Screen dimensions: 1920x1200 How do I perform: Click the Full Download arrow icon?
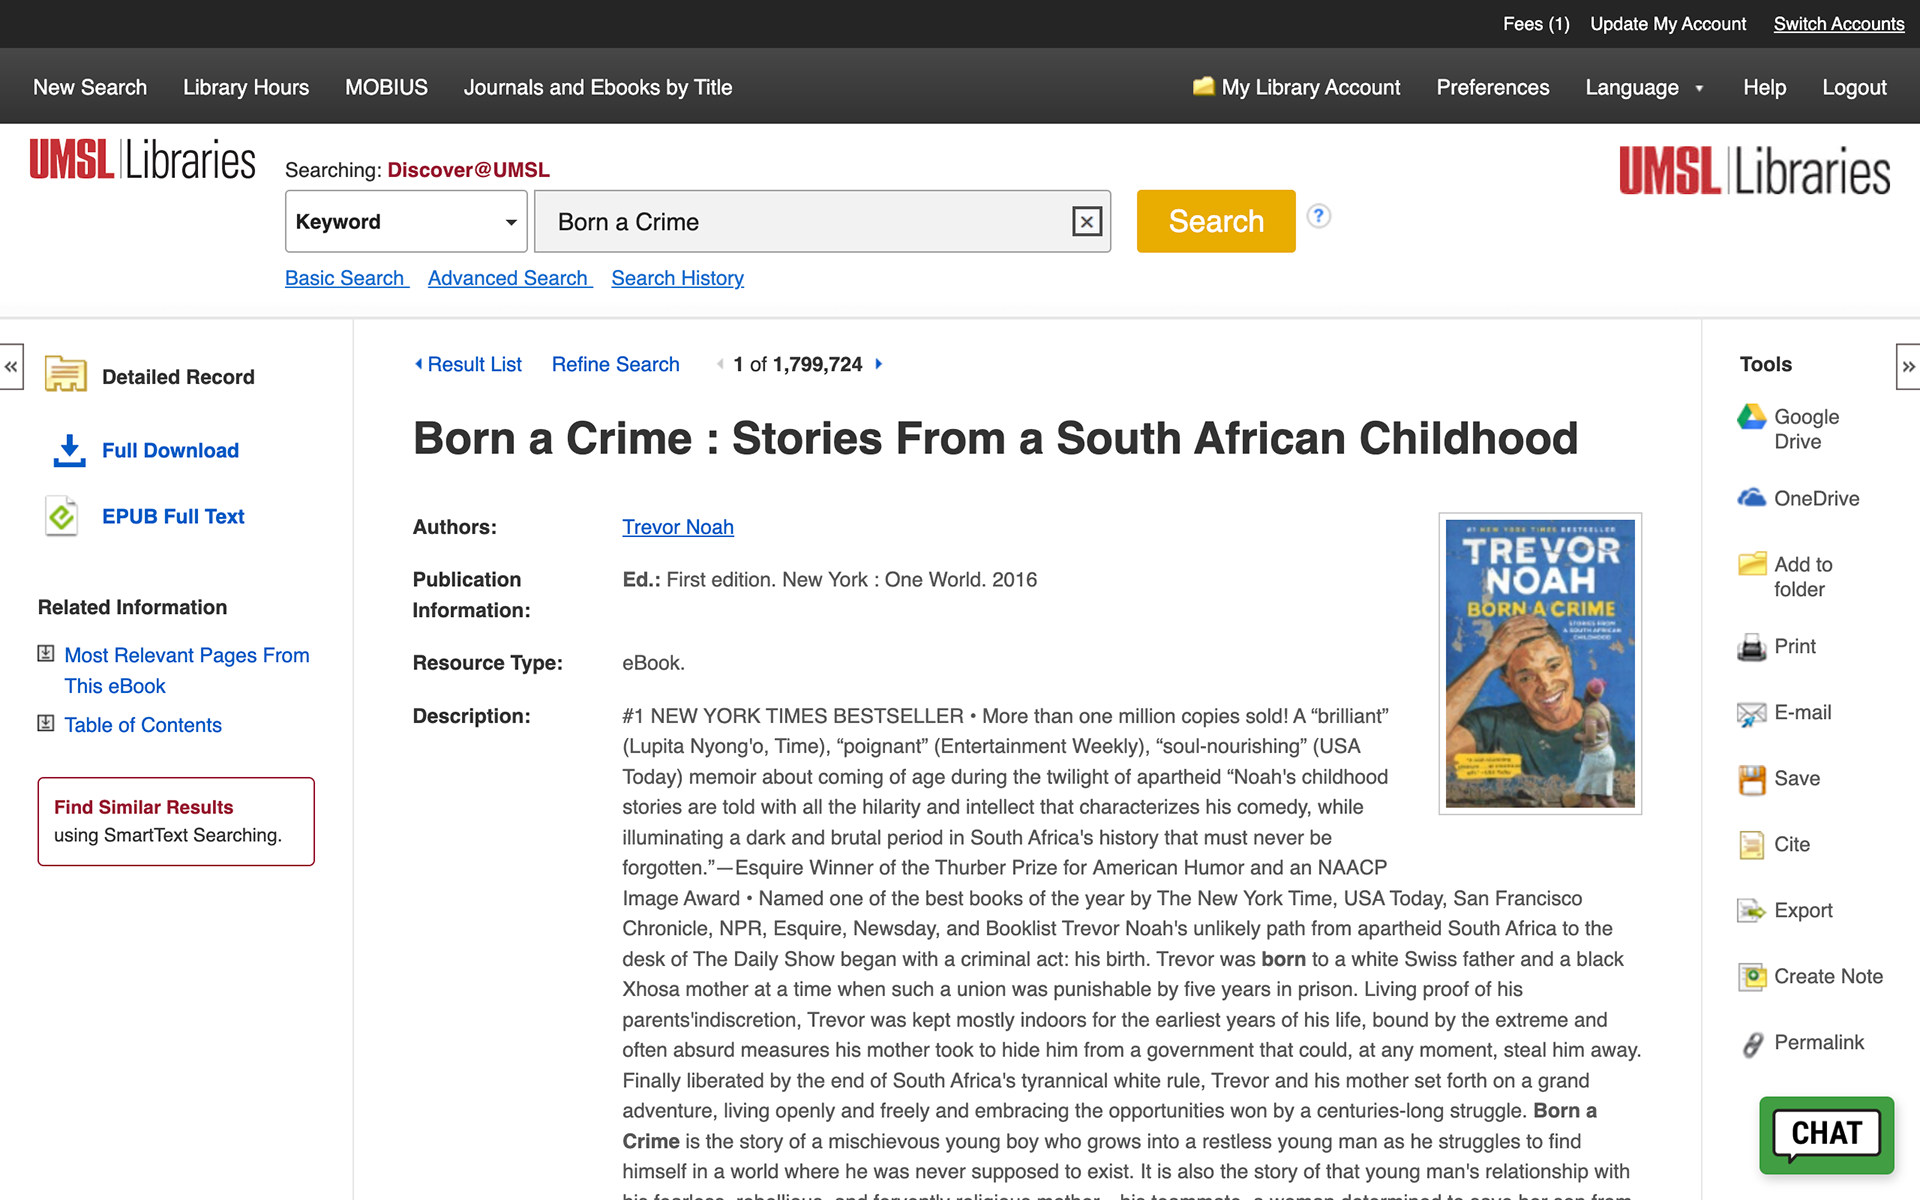pos(69,450)
